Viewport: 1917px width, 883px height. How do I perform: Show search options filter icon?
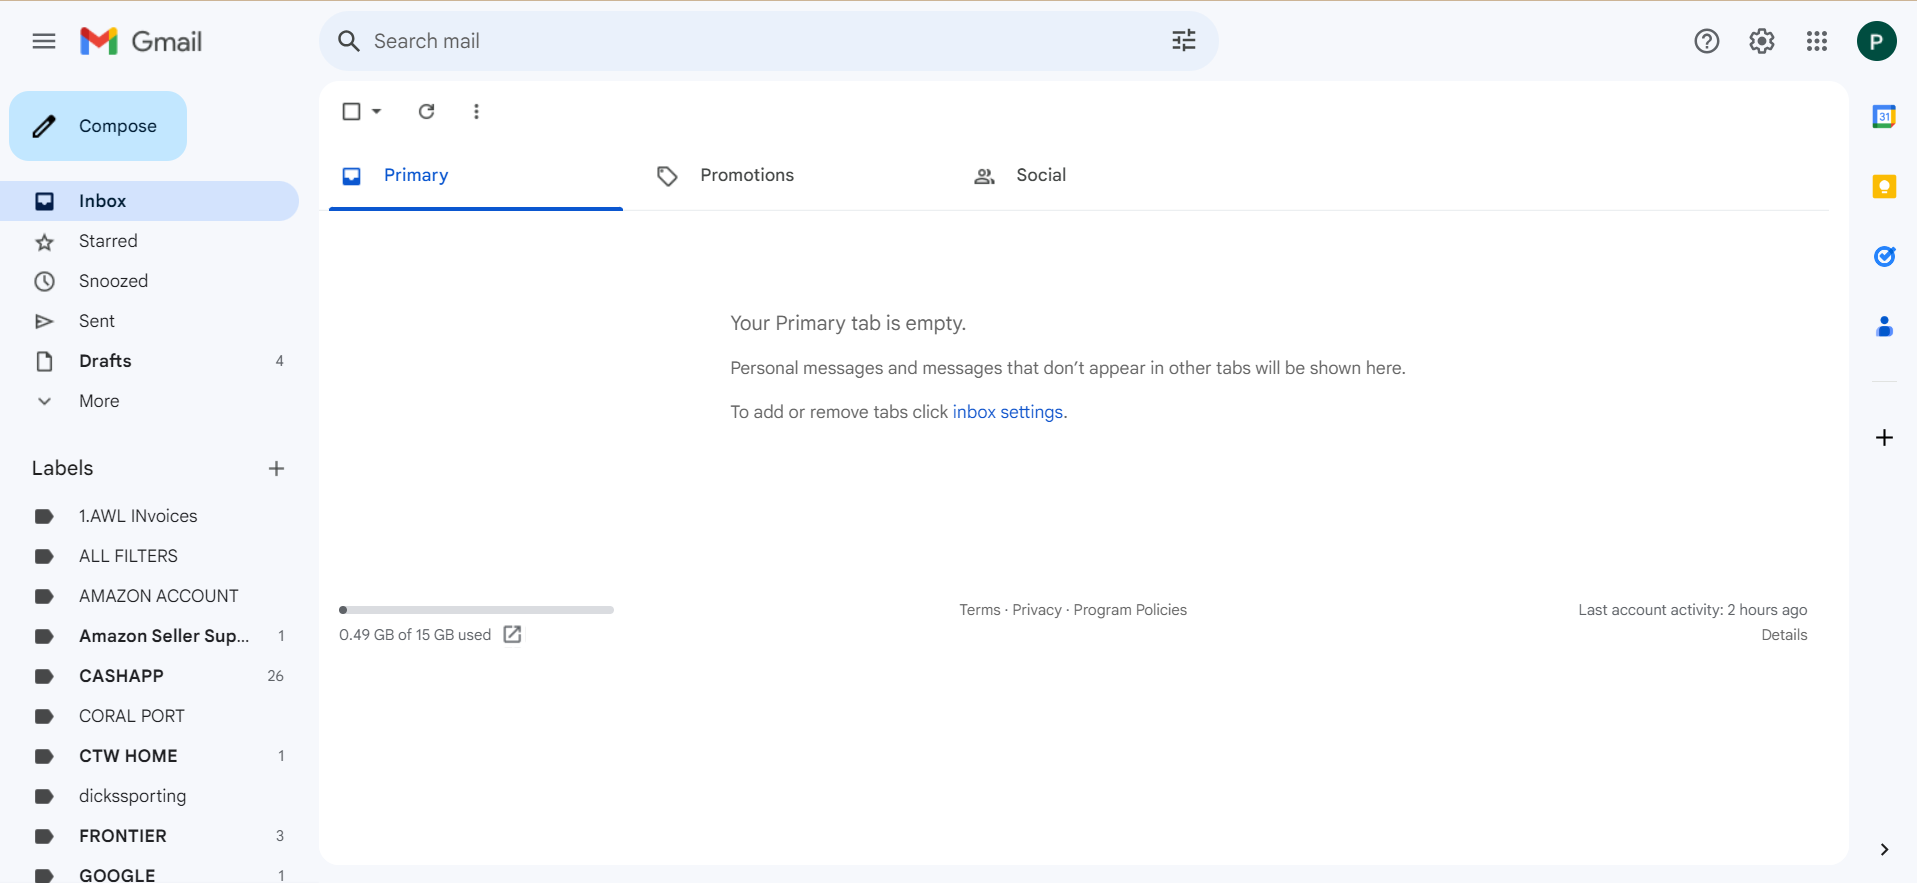1184,41
